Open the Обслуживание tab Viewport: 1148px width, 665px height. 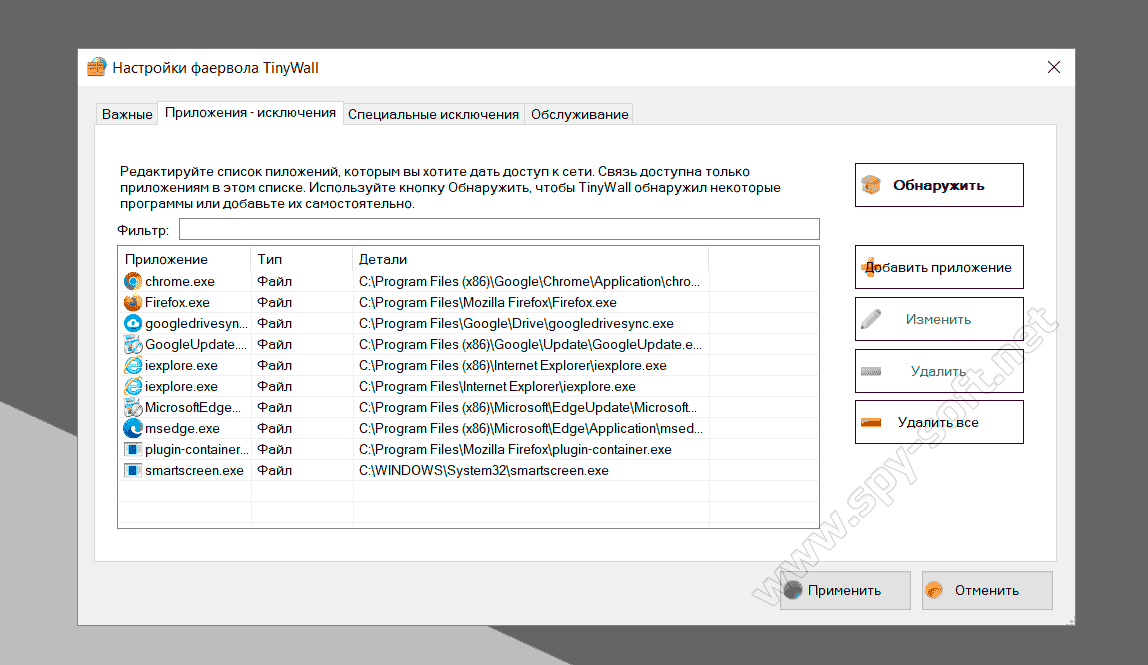(580, 114)
